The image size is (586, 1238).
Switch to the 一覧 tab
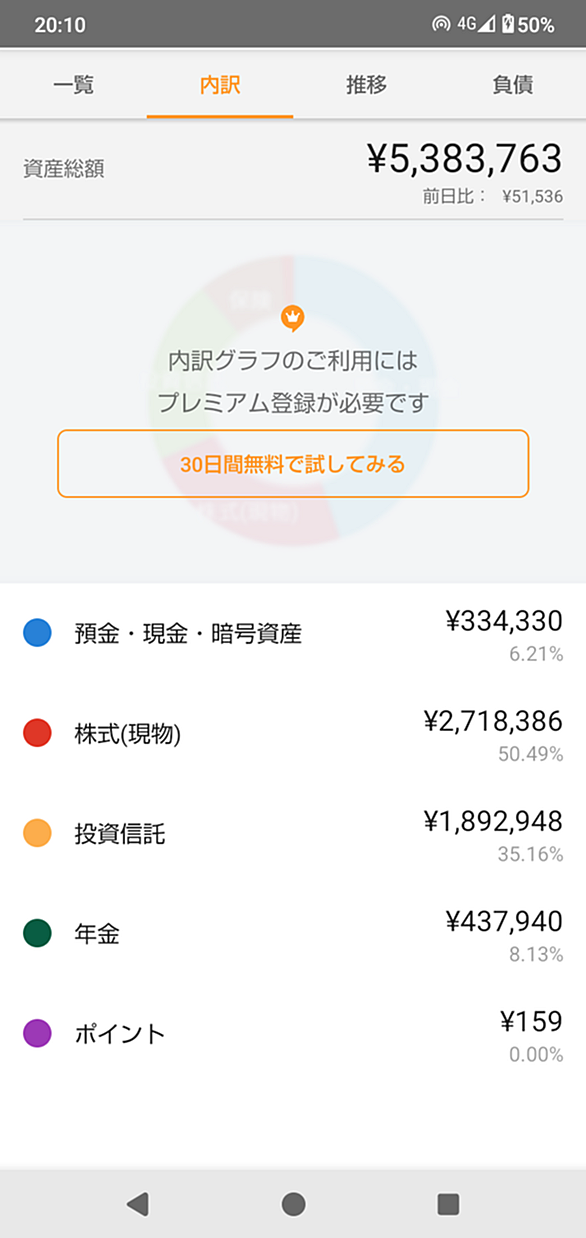(73, 84)
